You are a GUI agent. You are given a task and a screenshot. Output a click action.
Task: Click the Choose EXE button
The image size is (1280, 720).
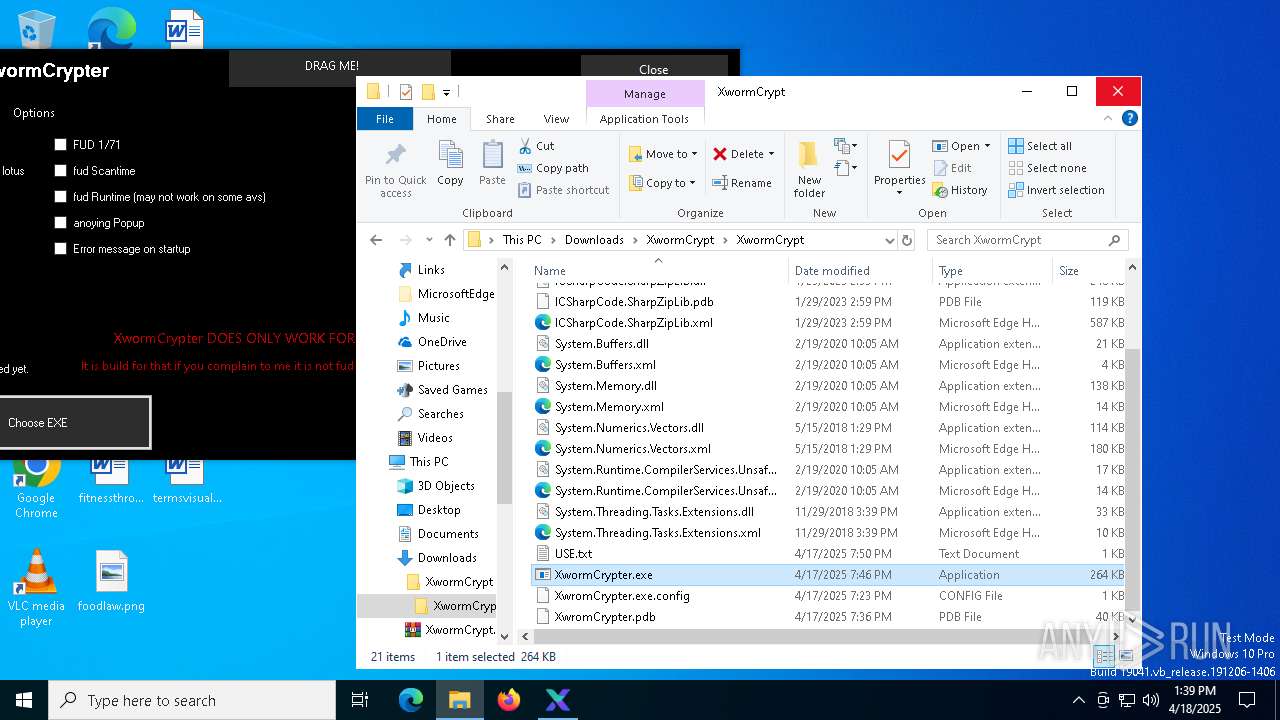[75, 423]
